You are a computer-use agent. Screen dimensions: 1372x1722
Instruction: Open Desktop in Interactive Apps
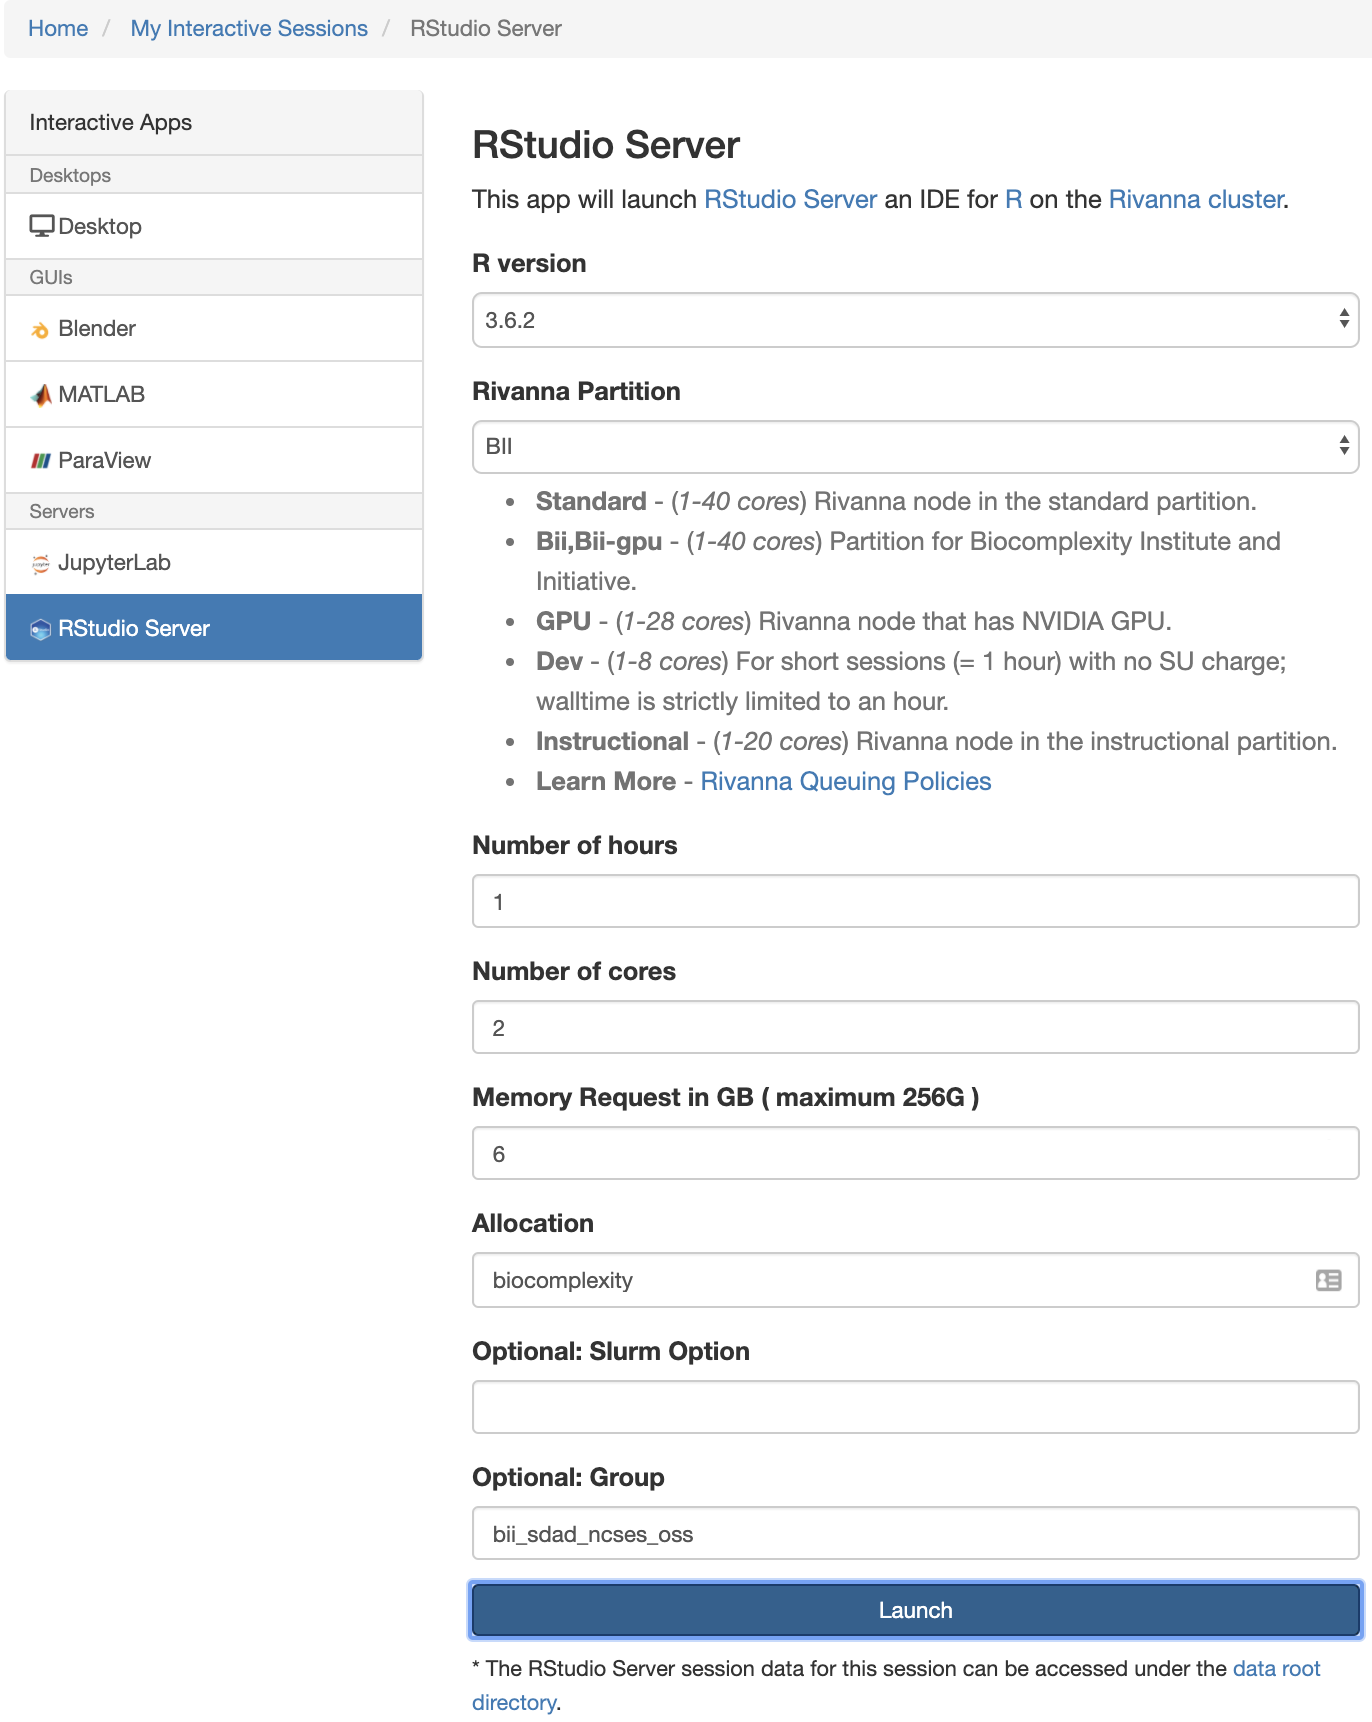[x=214, y=226]
